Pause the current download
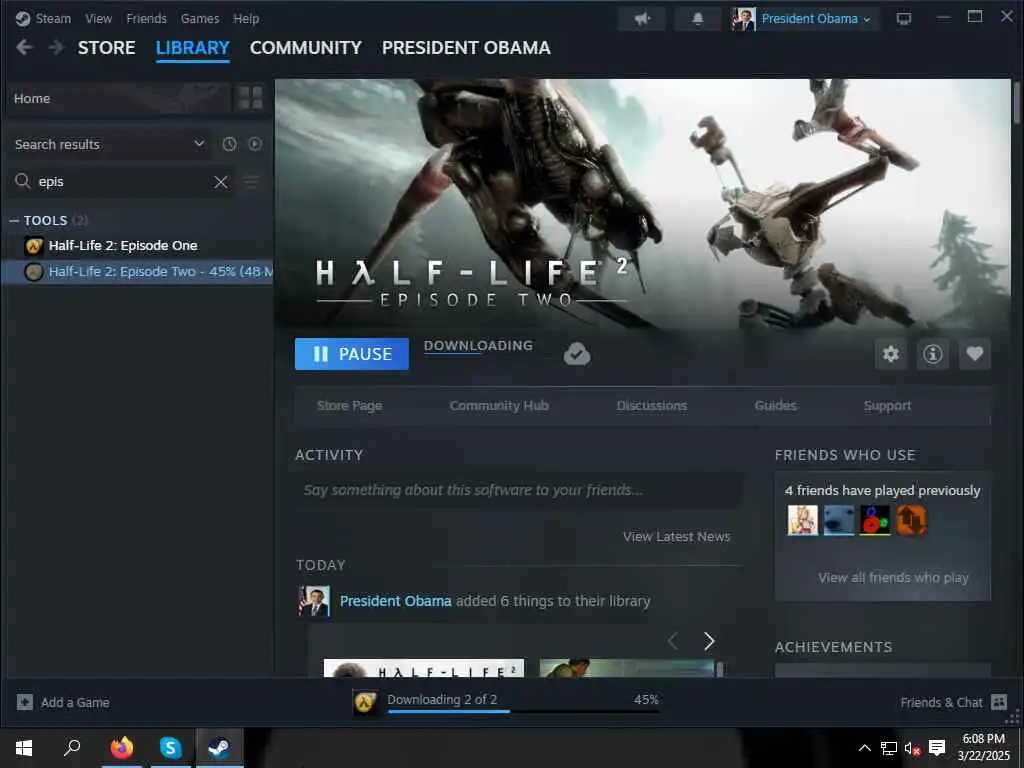 pos(352,354)
